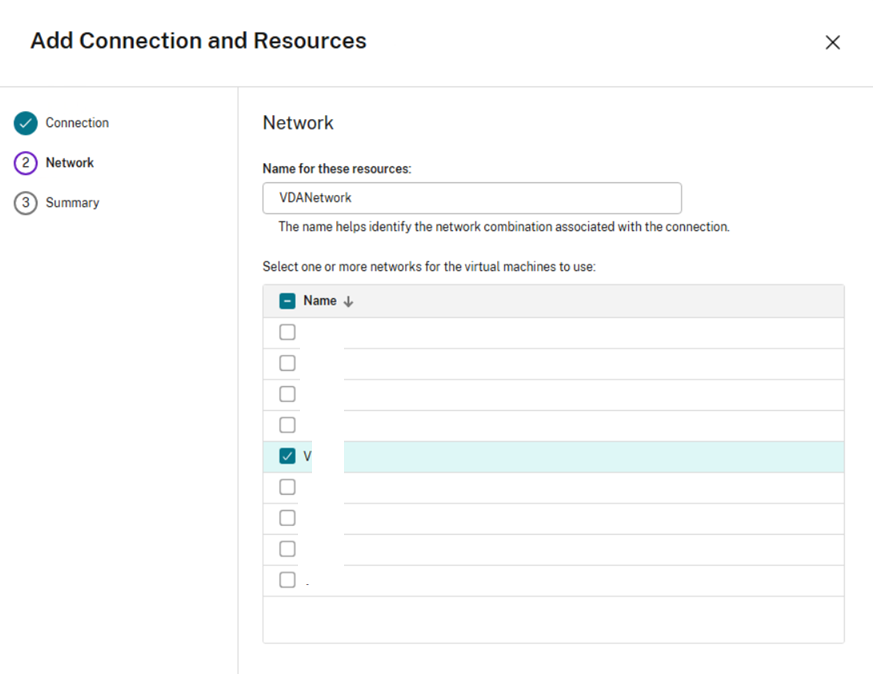Go back to the Connection step label
Image resolution: width=873 pixels, height=674 pixels.
click(x=77, y=123)
